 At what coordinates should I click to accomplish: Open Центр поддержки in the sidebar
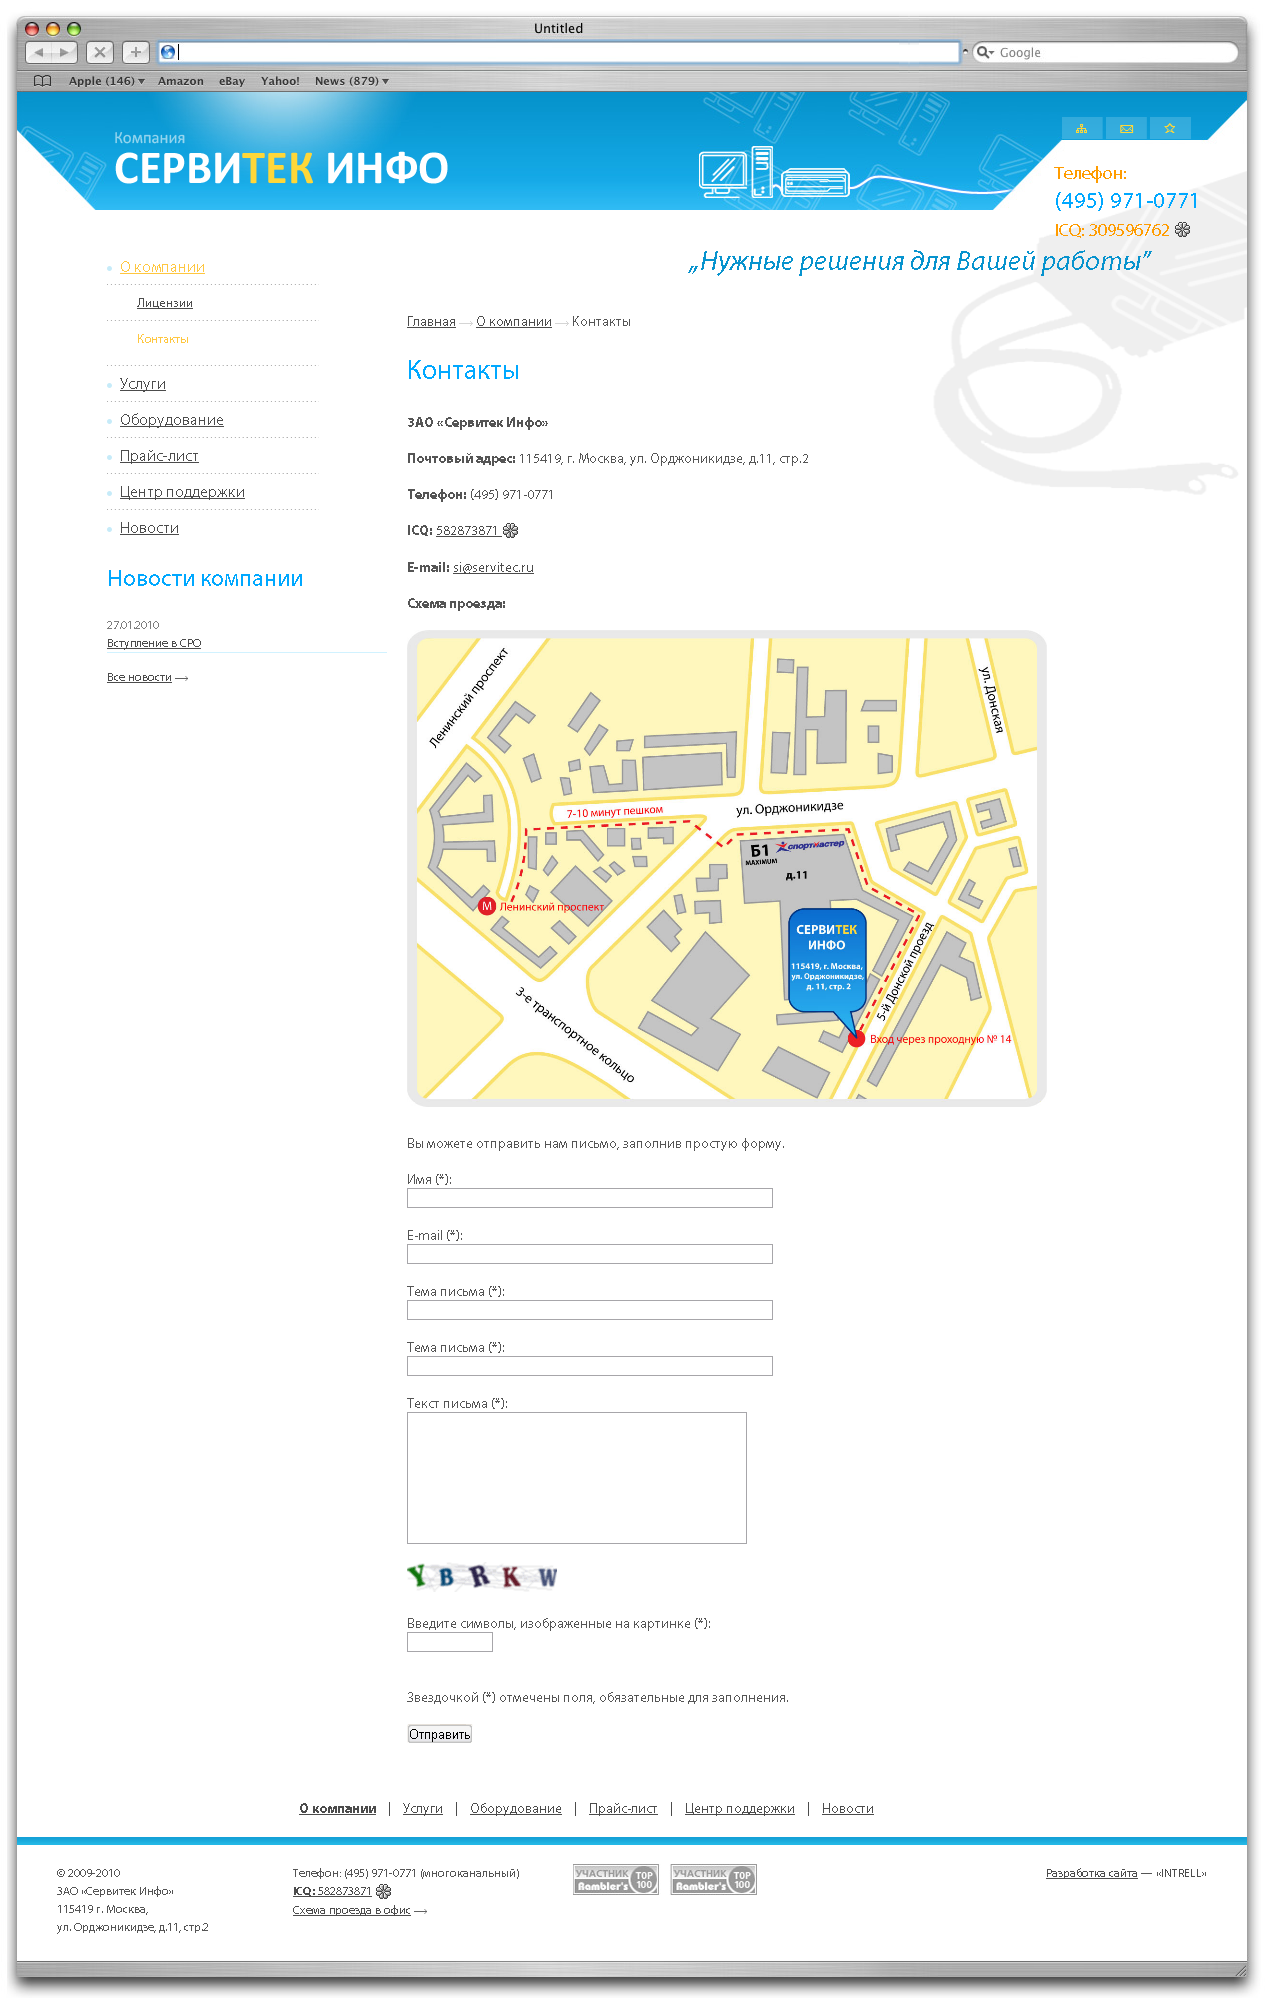coord(182,492)
